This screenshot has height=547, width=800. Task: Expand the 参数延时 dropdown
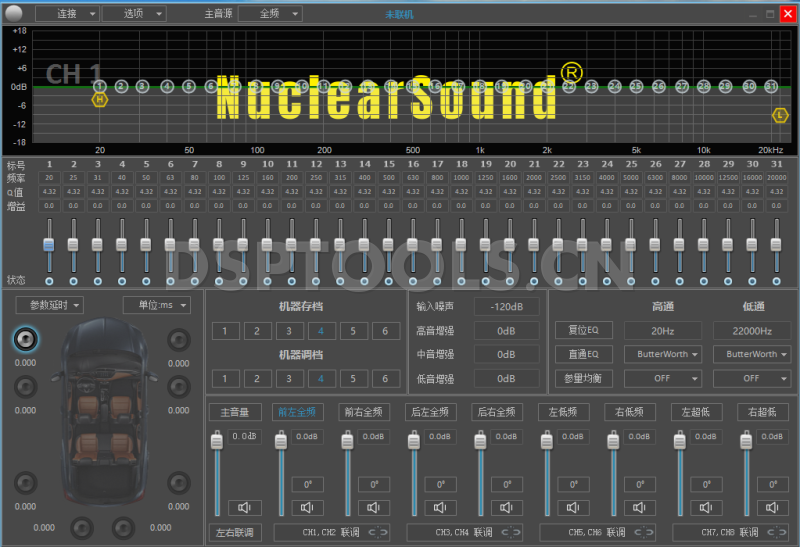click(49, 305)
